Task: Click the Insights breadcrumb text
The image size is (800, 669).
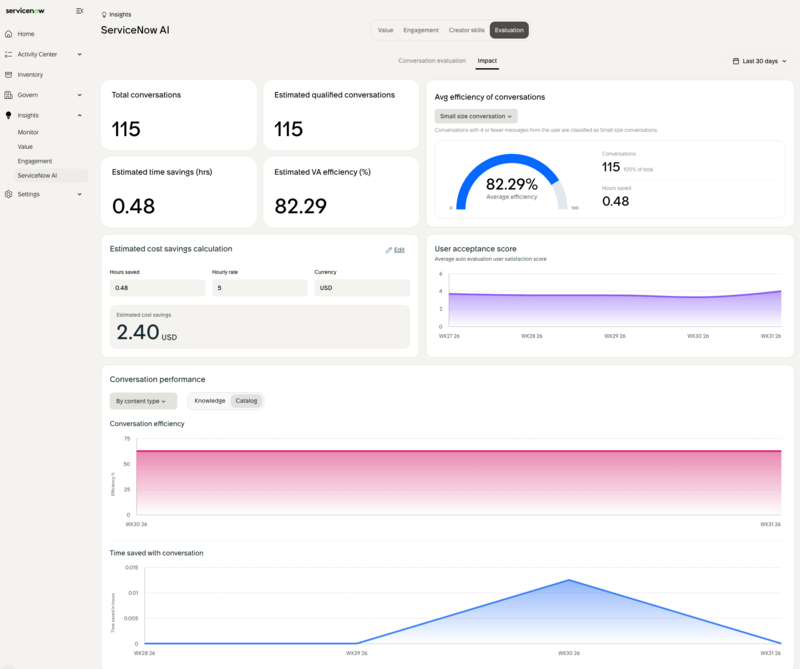Action: click(120, 15)
